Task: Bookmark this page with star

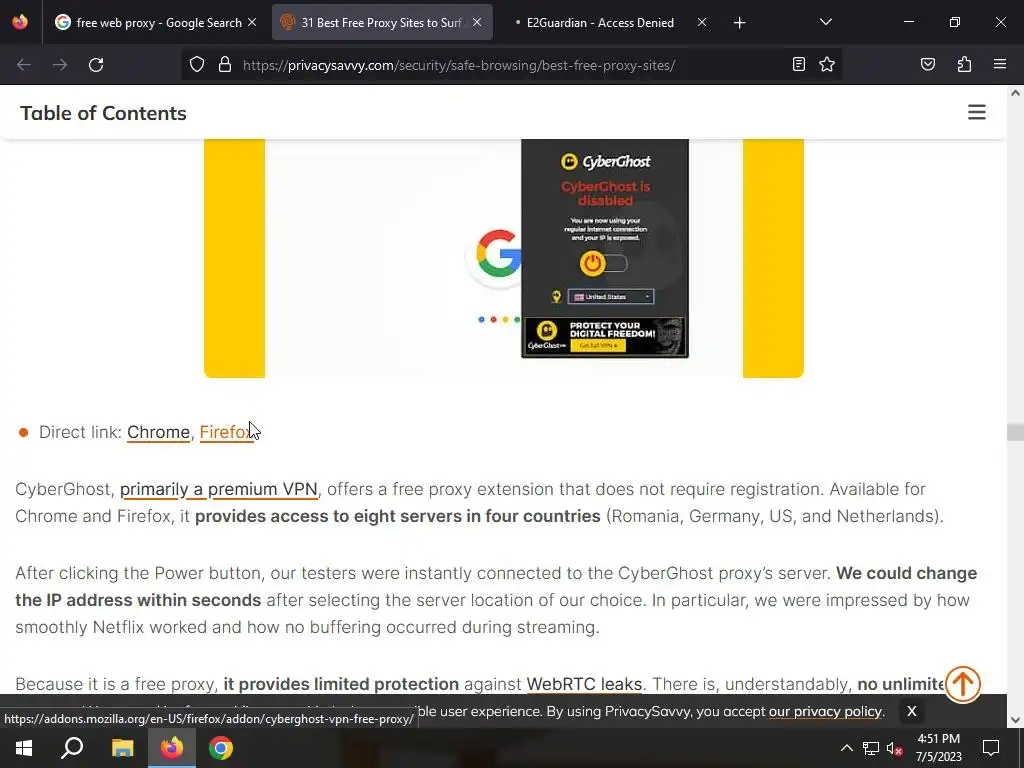Action: [827, 64]
